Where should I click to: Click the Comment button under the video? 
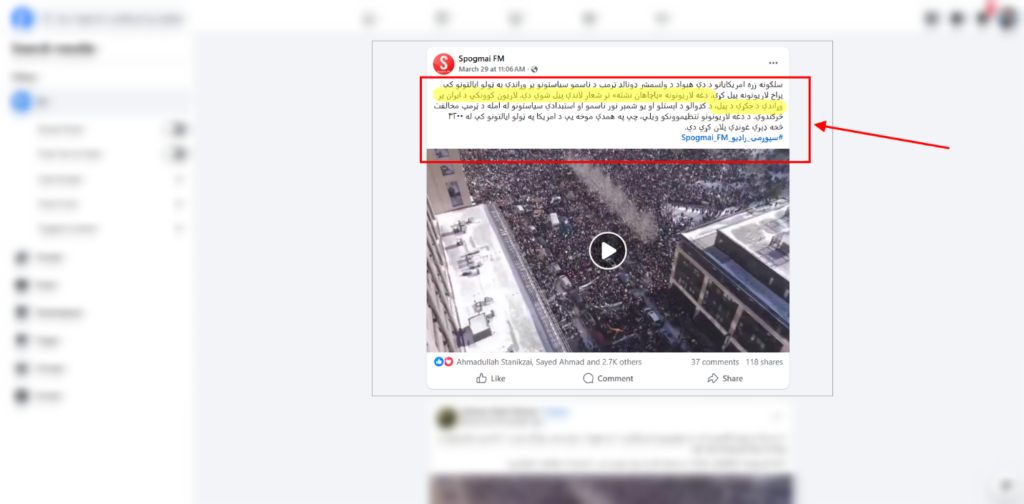[x=608, y=379]
